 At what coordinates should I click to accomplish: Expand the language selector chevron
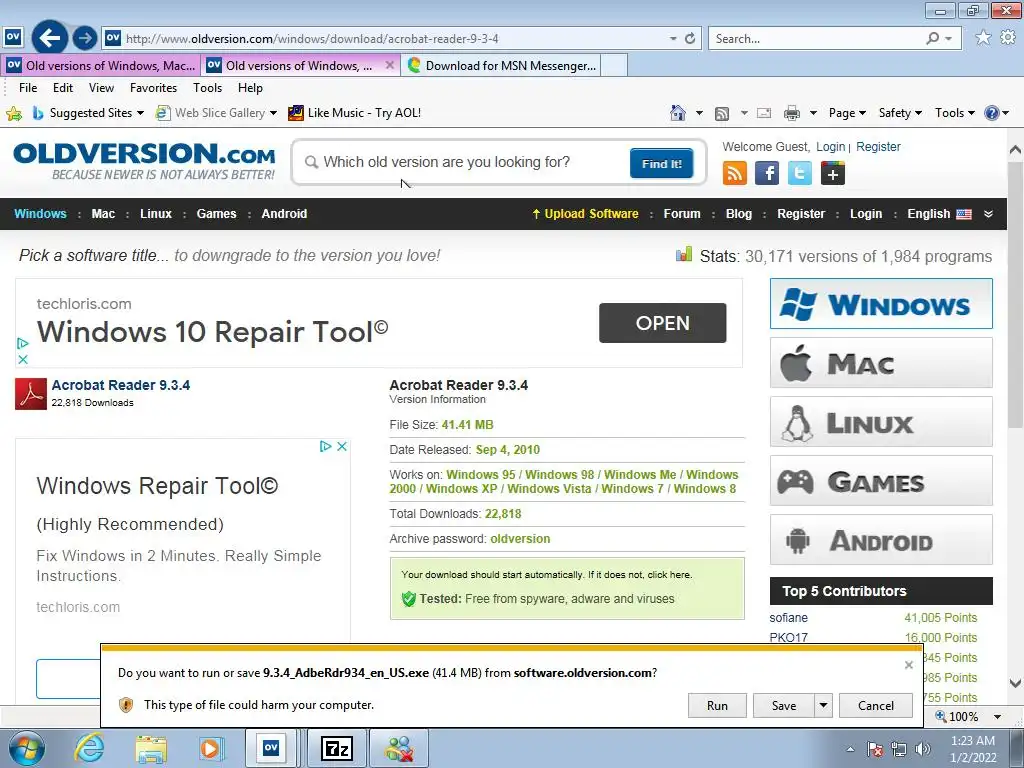pos(988,214)
